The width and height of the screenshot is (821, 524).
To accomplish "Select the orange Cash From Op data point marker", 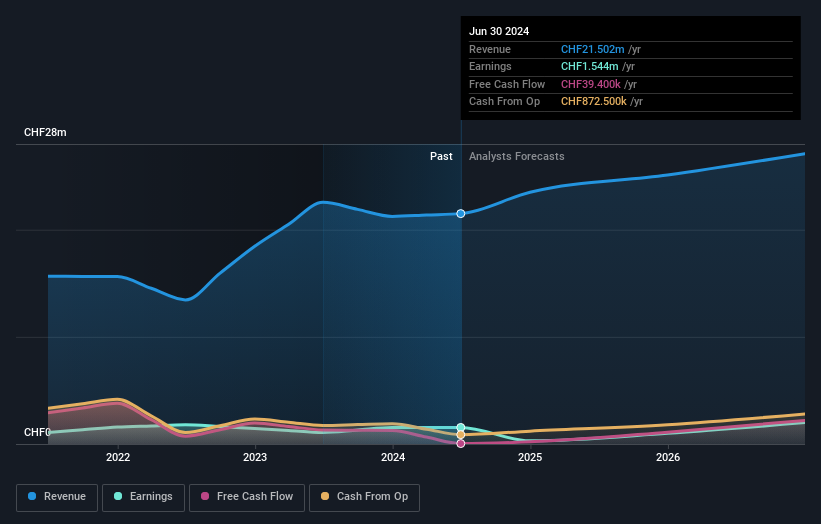I will [461, 435].
